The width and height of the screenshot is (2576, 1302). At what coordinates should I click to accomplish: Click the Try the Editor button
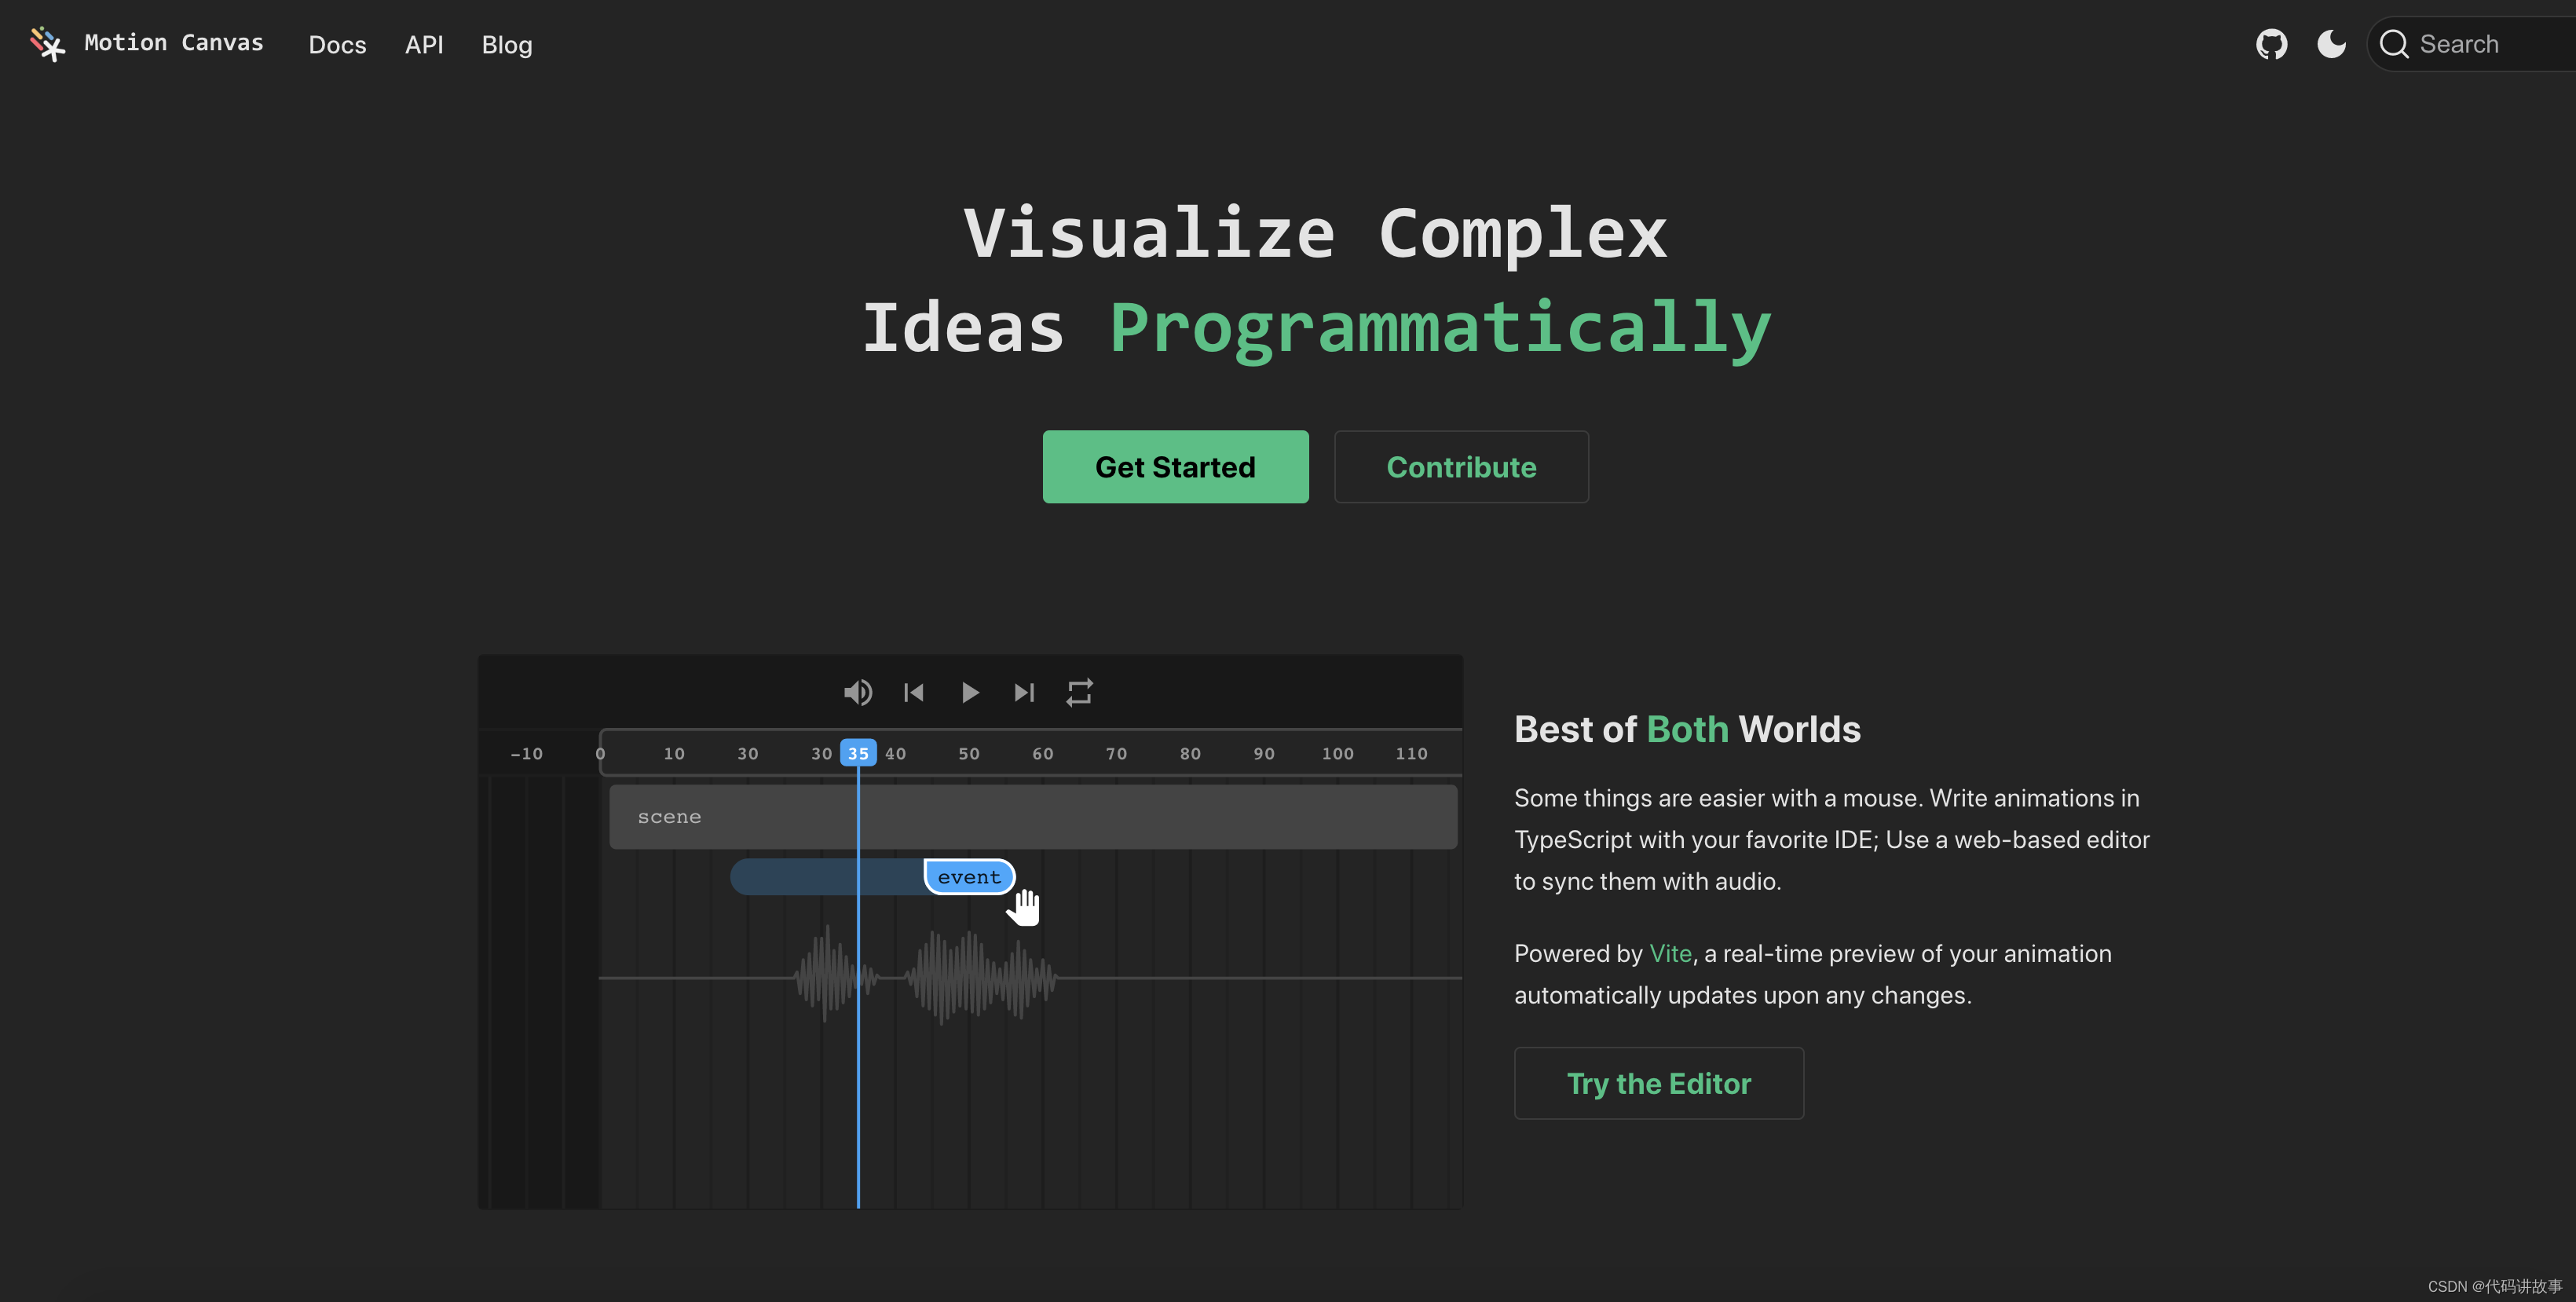tap(1658, 1083)
